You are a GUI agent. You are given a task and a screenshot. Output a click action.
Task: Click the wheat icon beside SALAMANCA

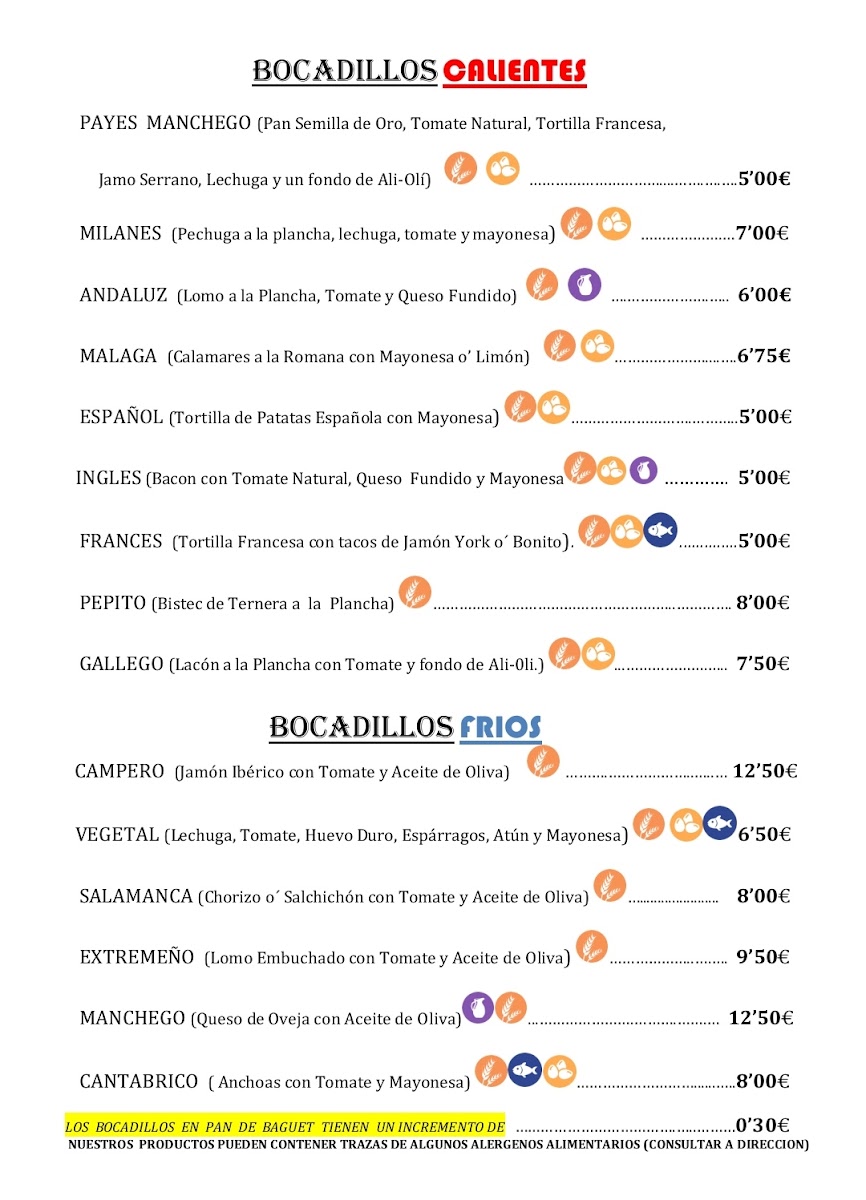(610, 886)
